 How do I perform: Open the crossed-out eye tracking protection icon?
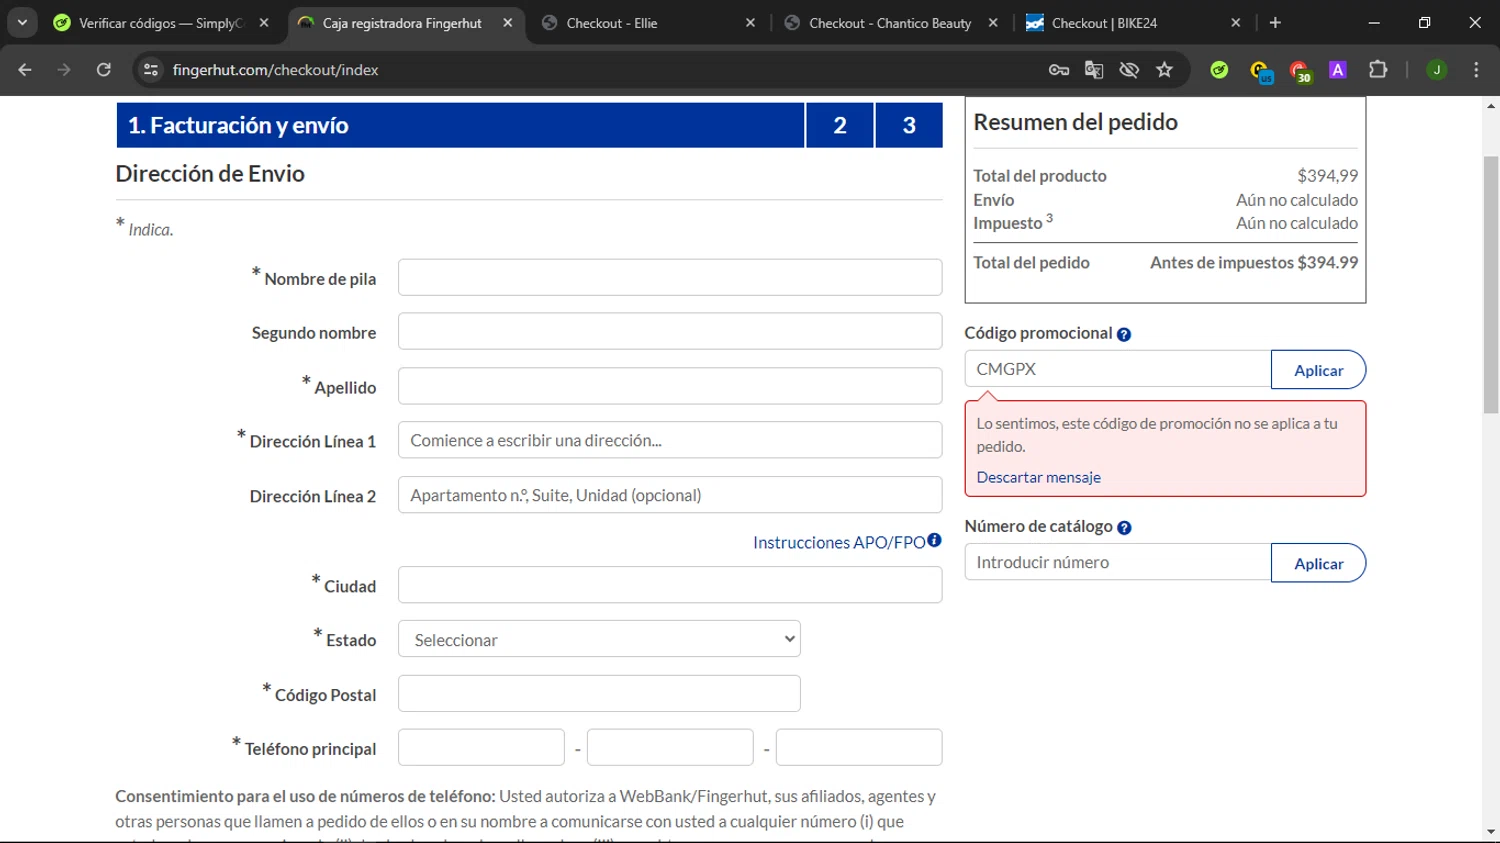click(x=1129, y=70)
